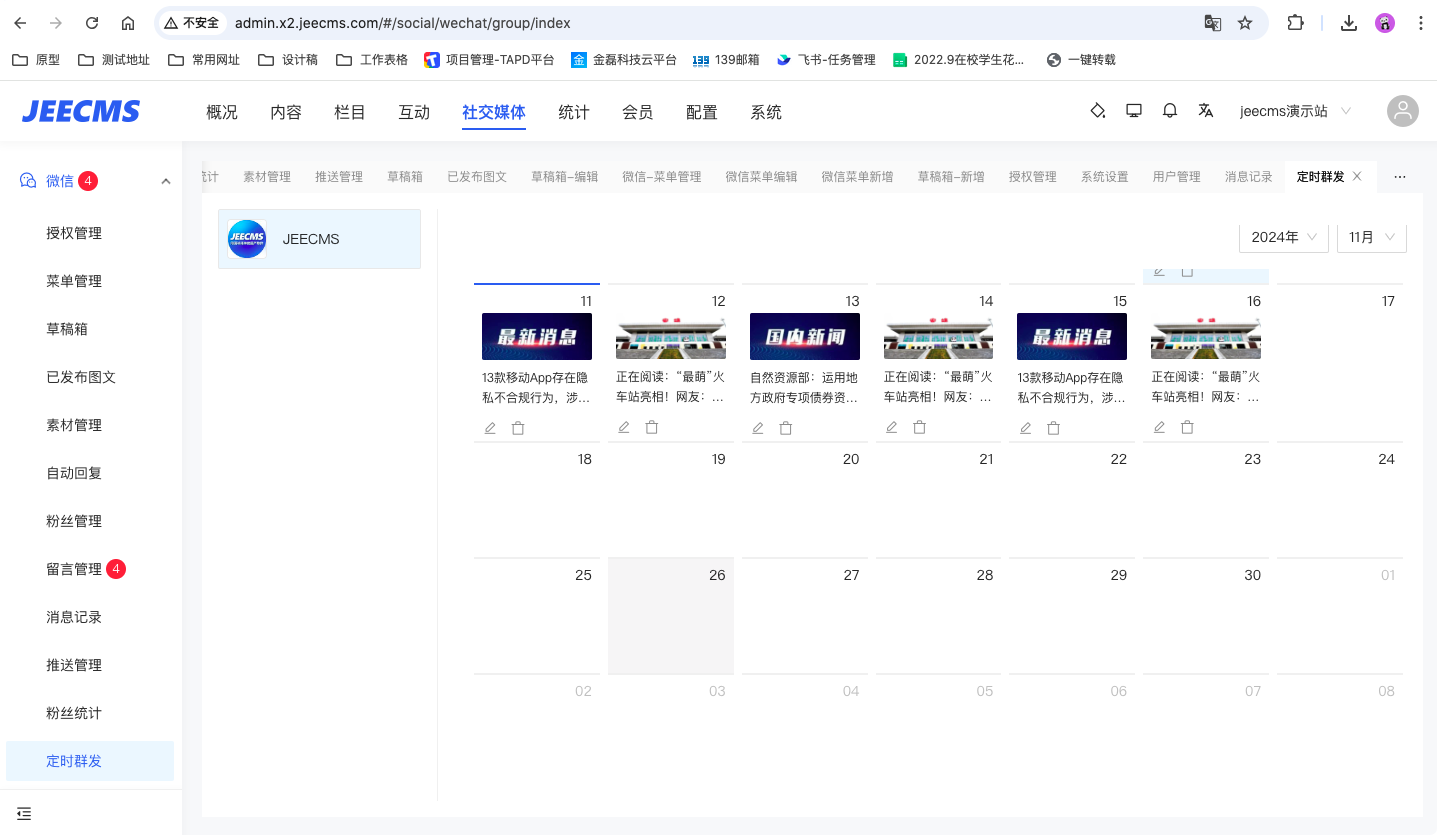Select the JEECMS account in the list
This screenshot has height=835, width=1437.
tap(319, 239)
